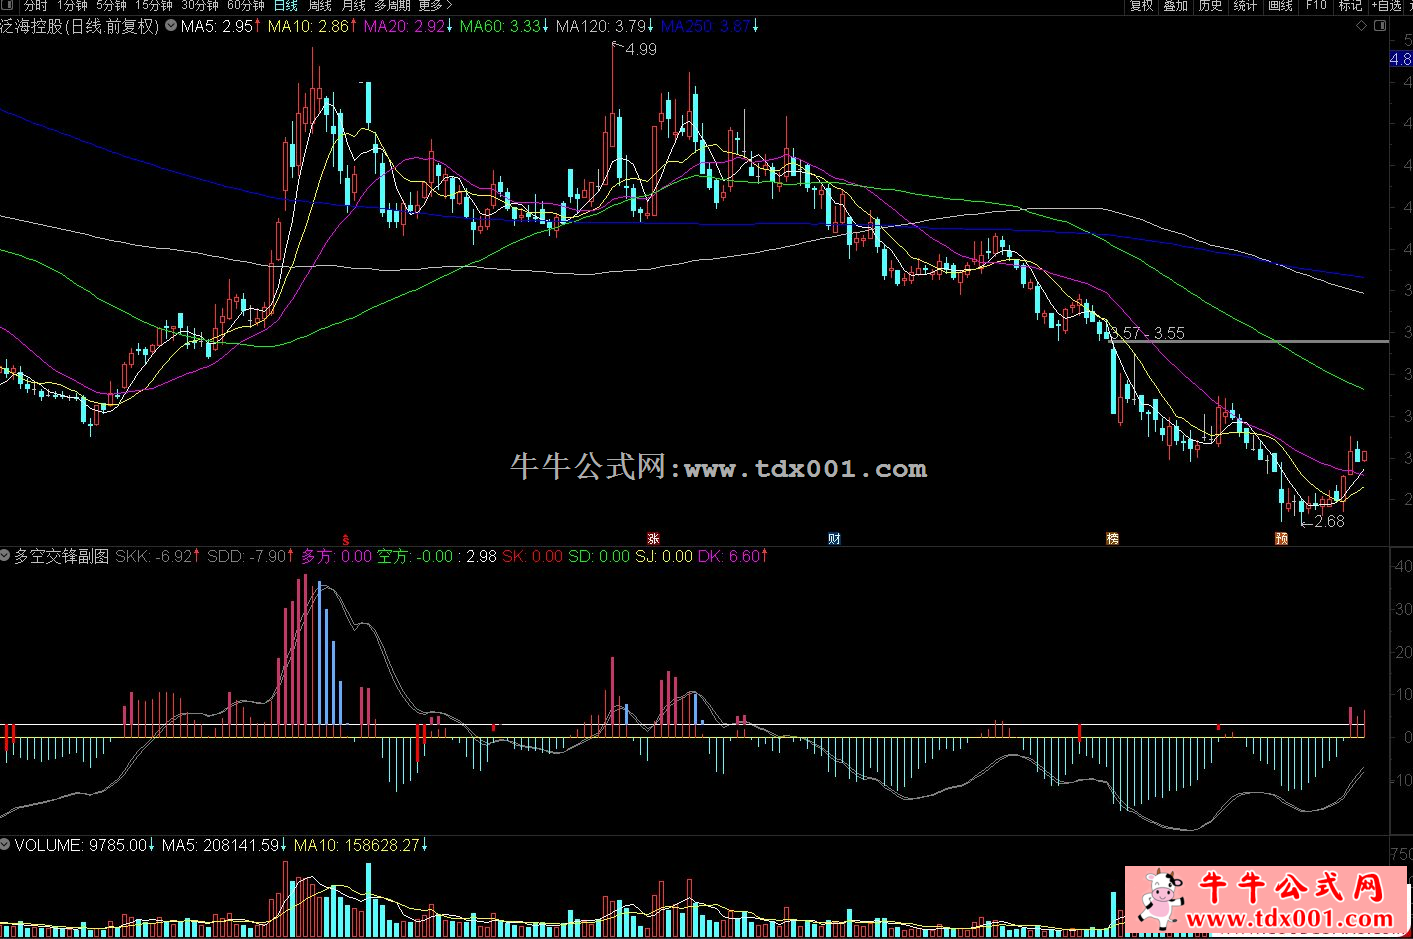Click the blue 4.8 price axis tag
This screenshot has height=939, width=1413.
1401,59
